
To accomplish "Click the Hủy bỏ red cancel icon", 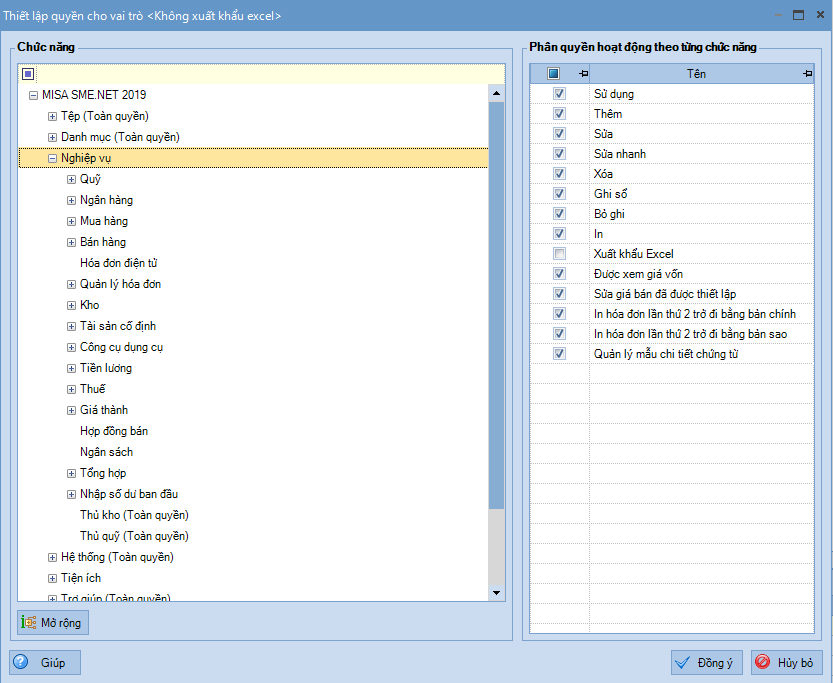I will (x=762, y=662).
